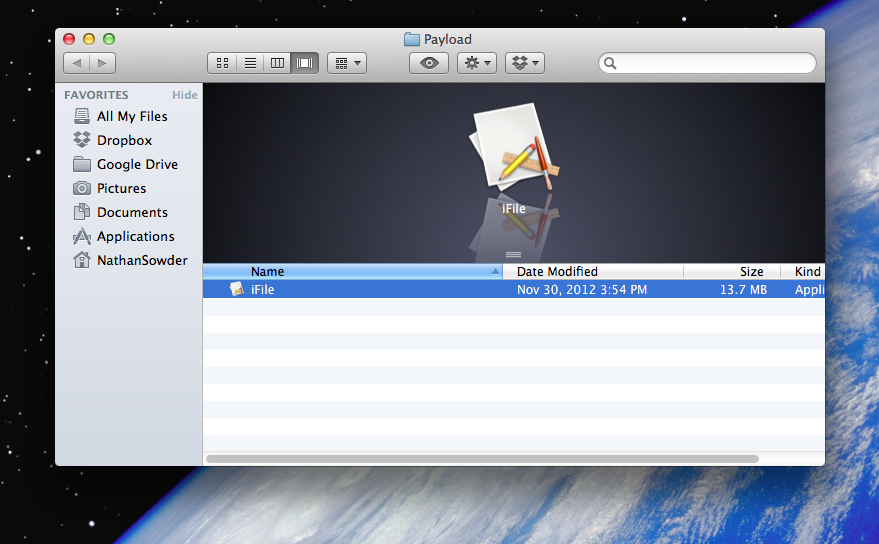879x544 pixels.
Task: Click the Applications icon in sidebar
Action: (82, 236)
